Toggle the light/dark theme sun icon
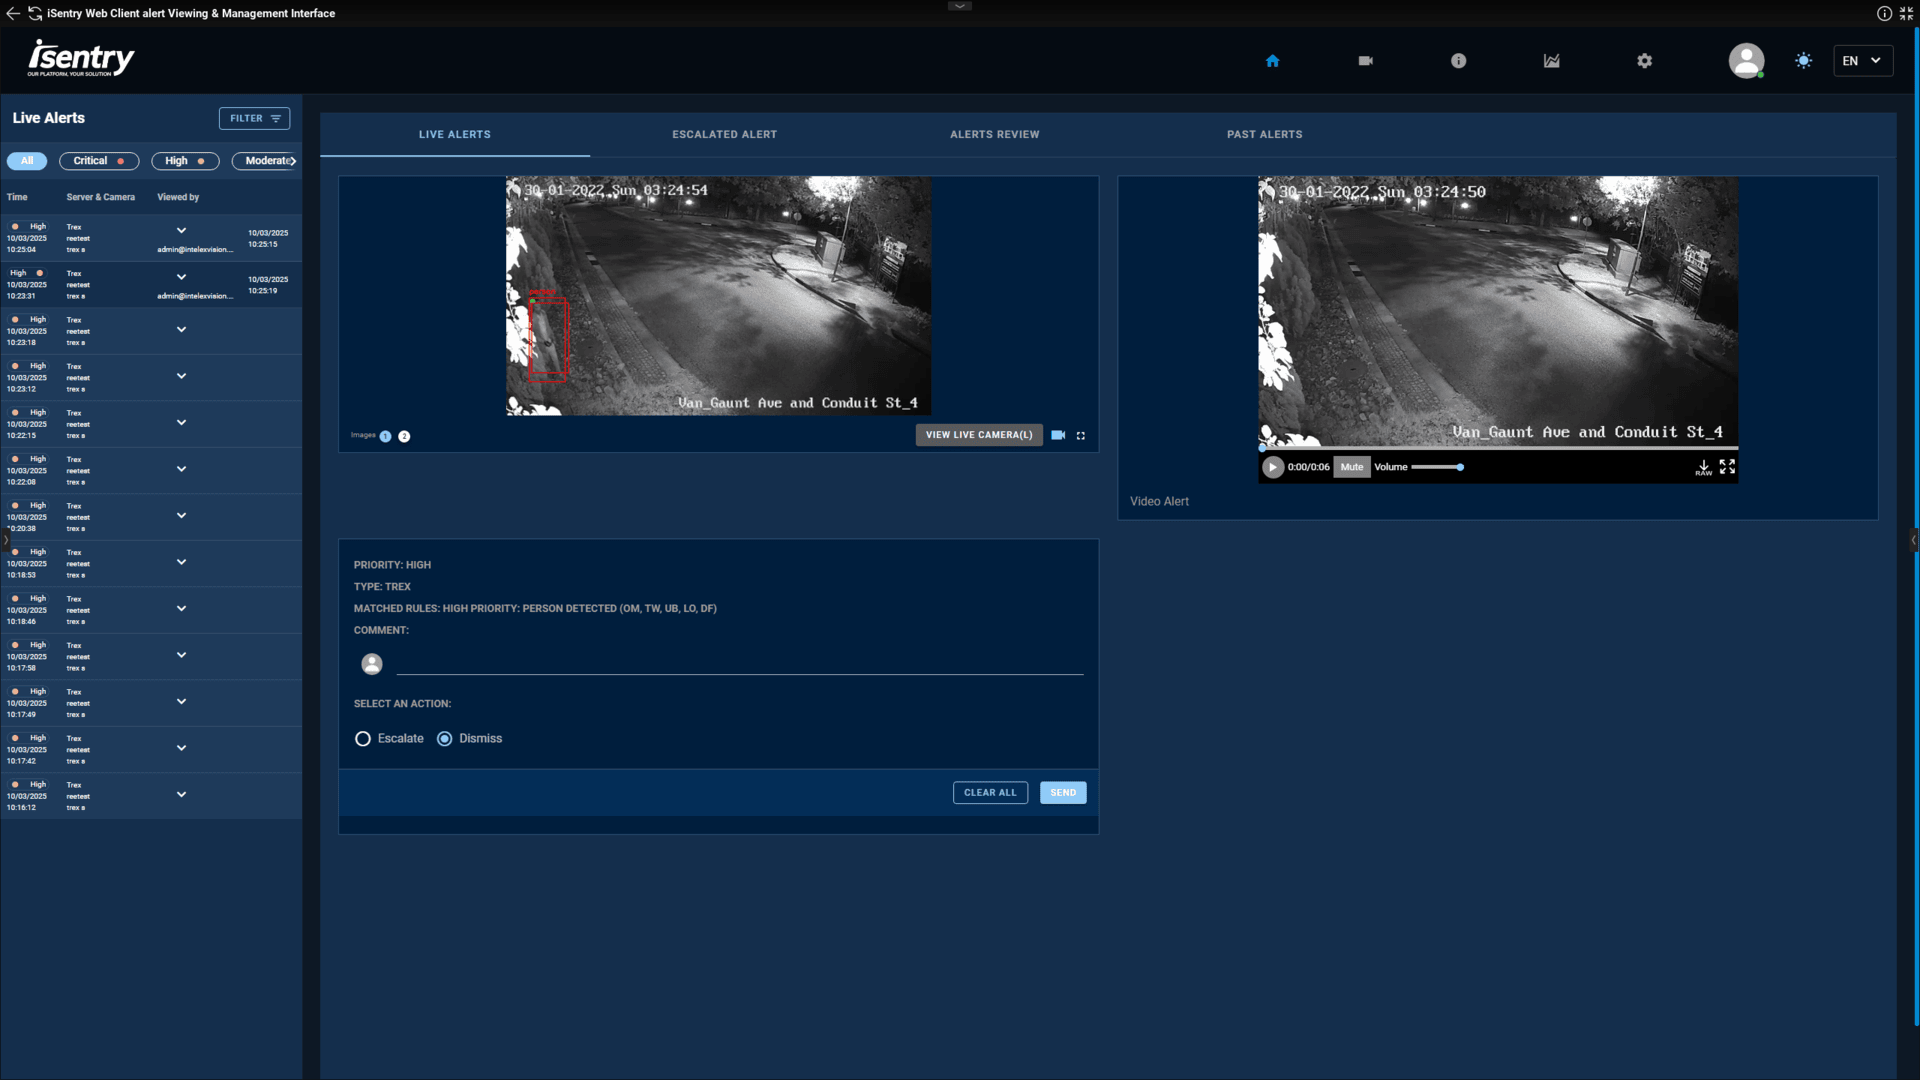This screenshot has height=1080, width=1920. (1803, 61)
